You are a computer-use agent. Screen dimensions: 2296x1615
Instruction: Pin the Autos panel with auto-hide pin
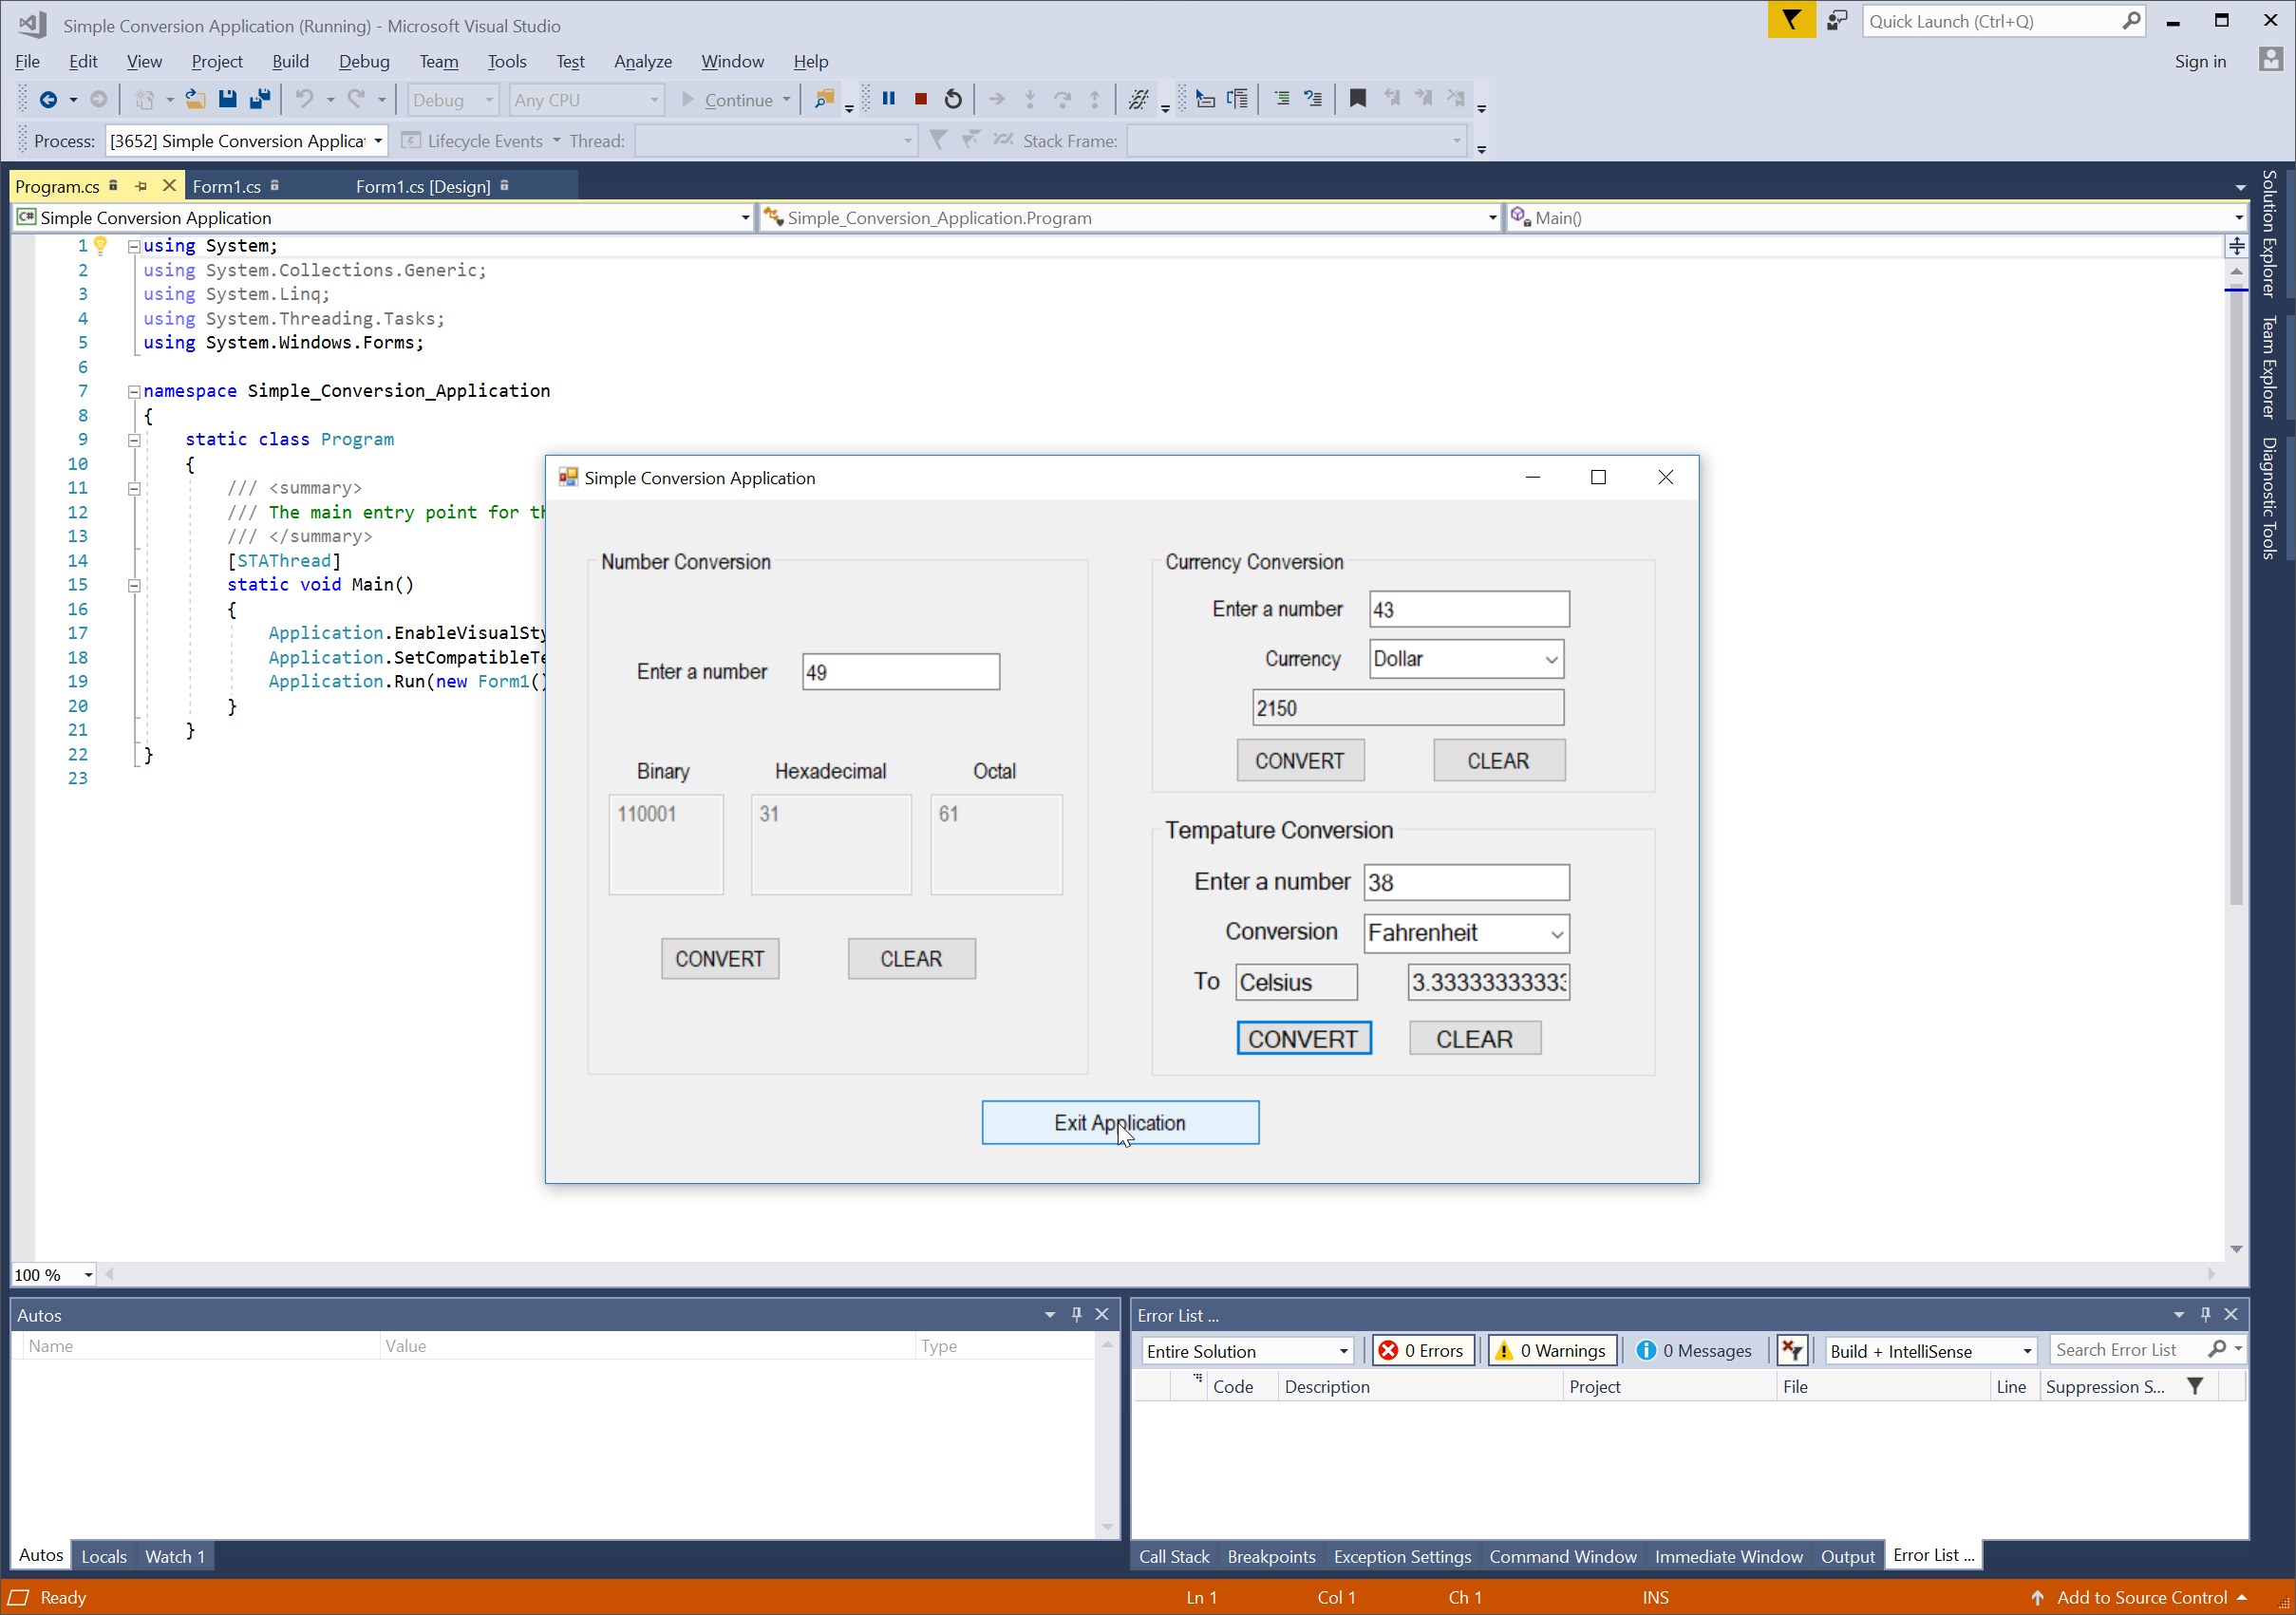(1076, 1314)
